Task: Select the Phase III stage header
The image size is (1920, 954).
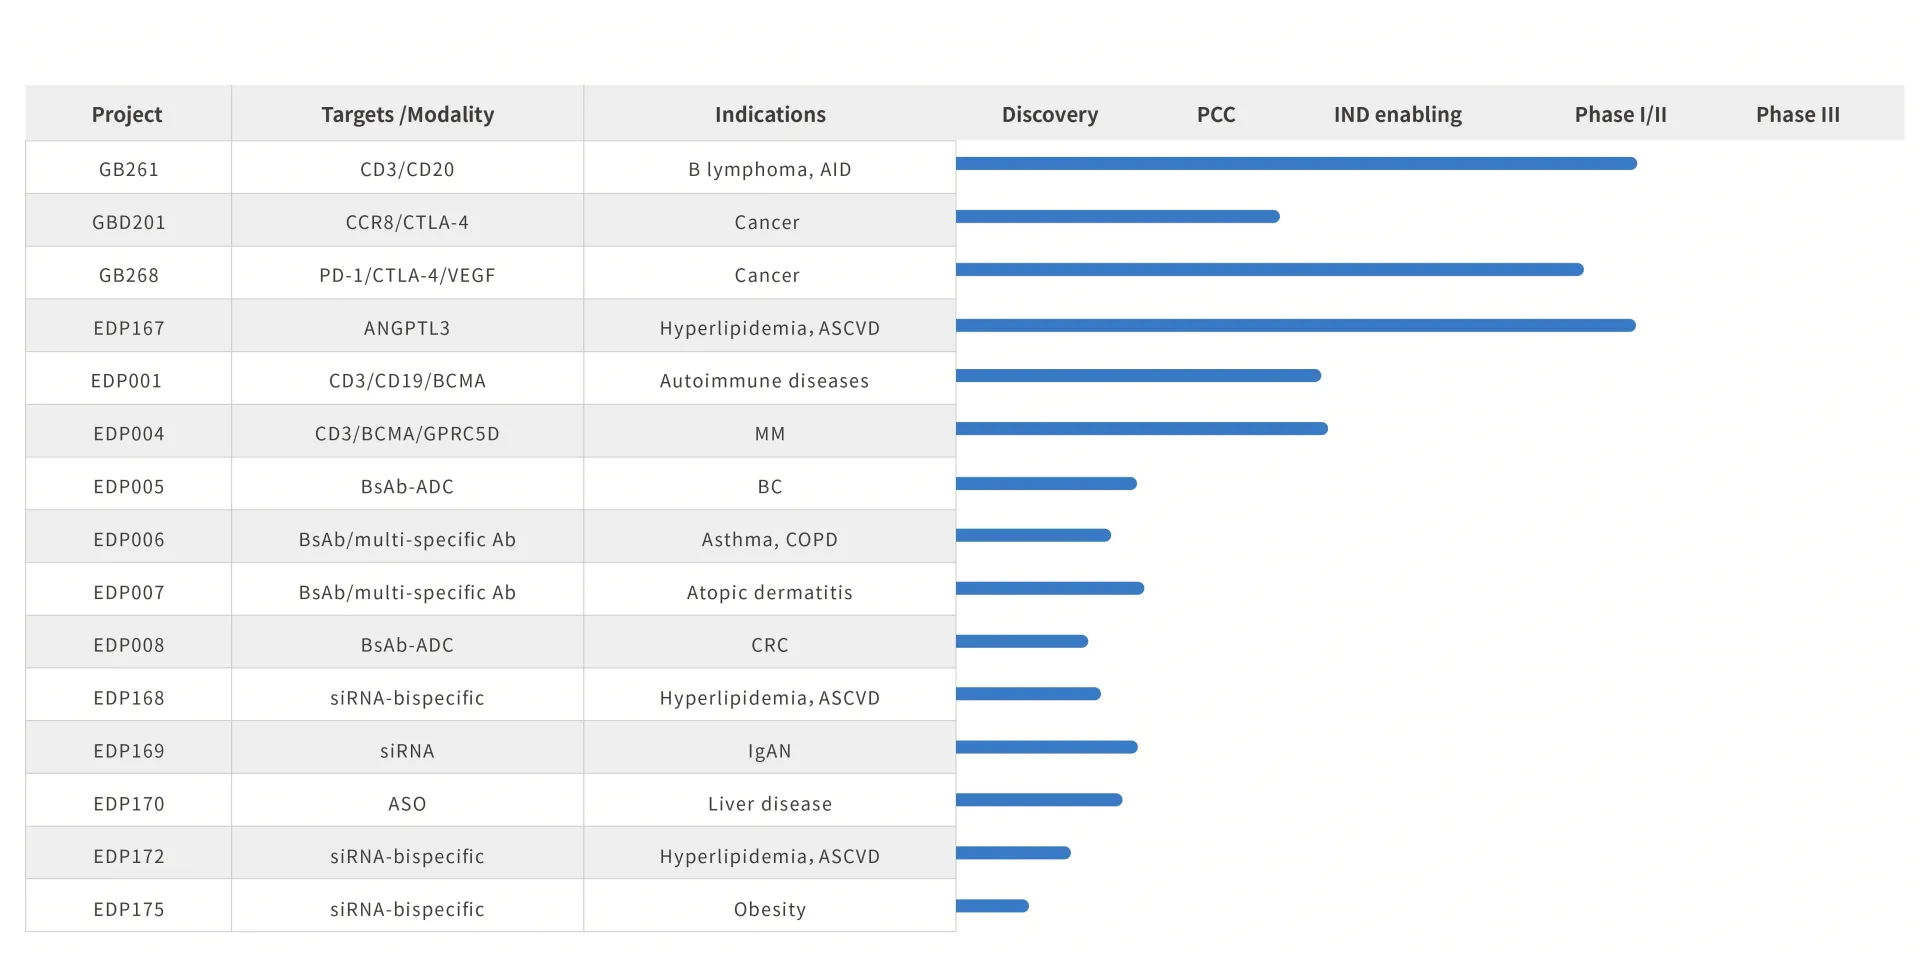Action: (1797, 115)
